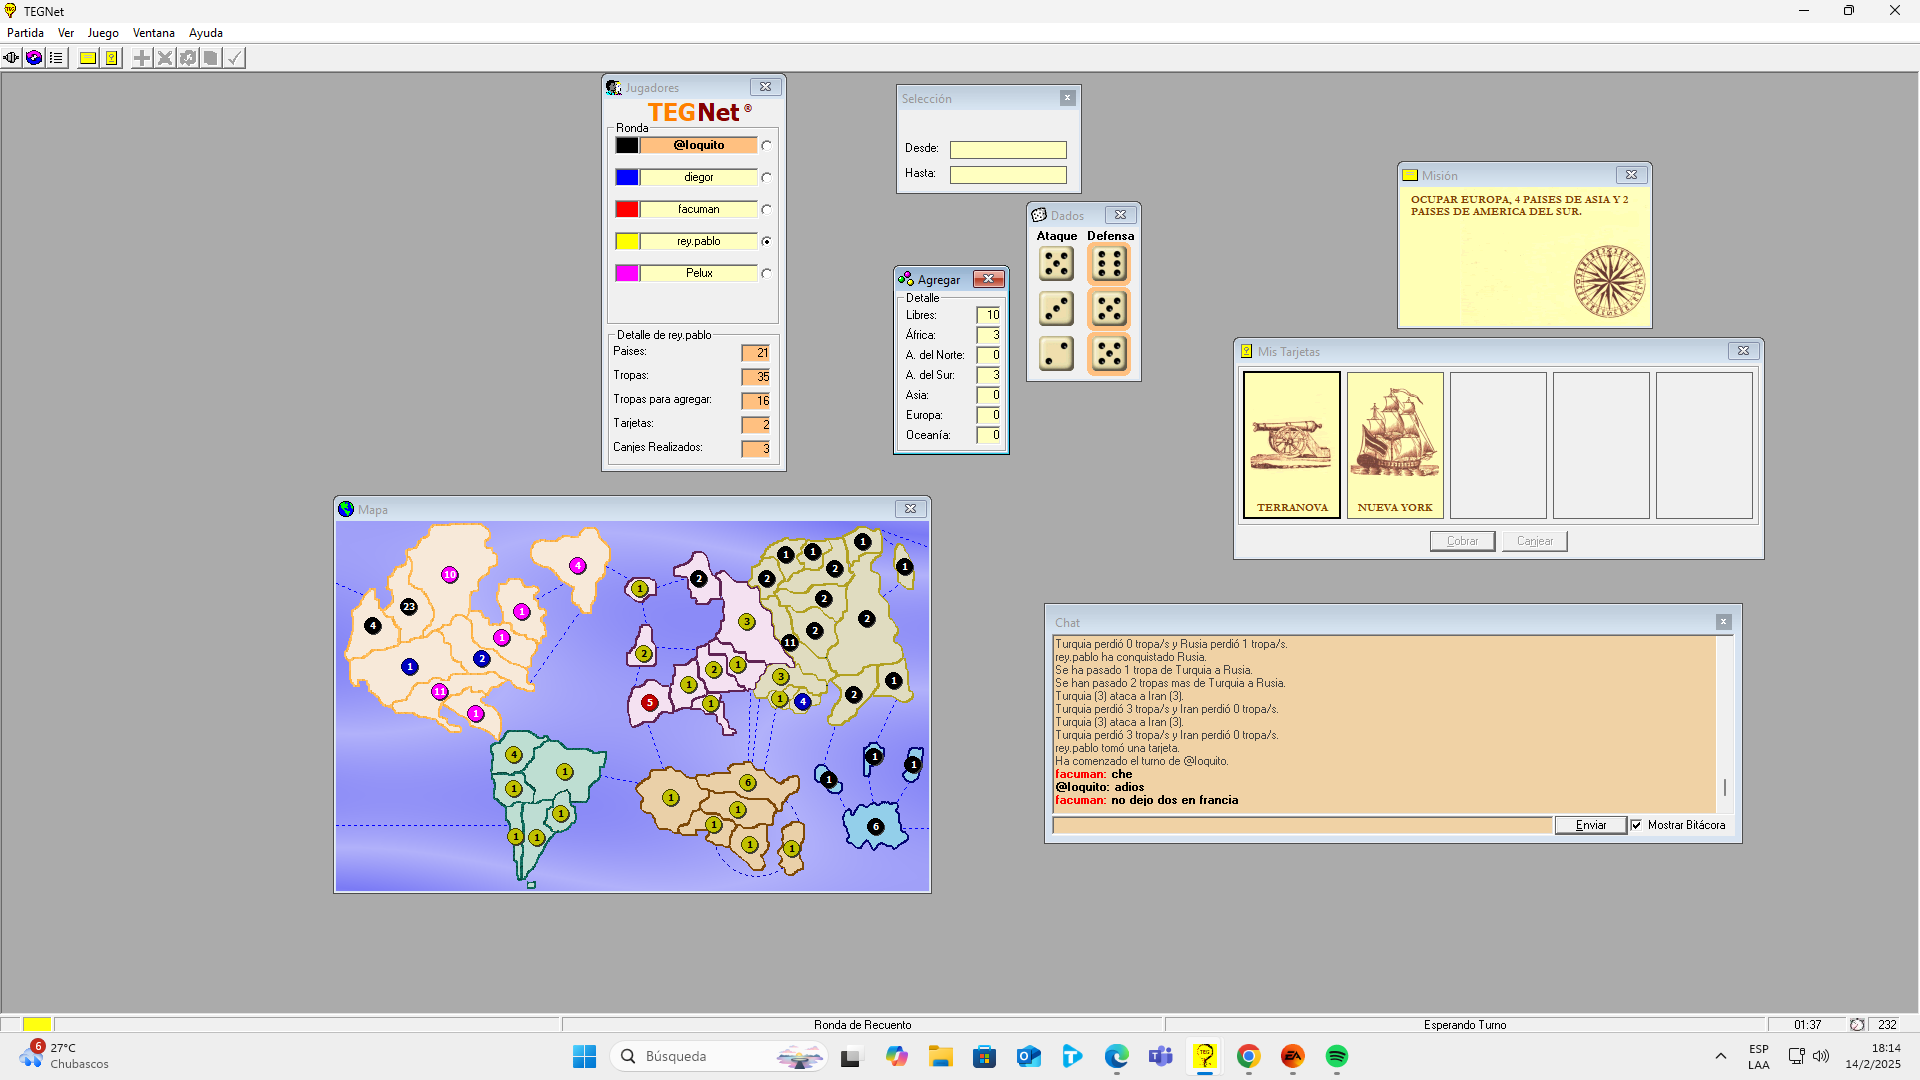Viewport: 1920px width, 1080px height.
Task: Select the NUEVA YORK ship card
Action: point(1394,445)
